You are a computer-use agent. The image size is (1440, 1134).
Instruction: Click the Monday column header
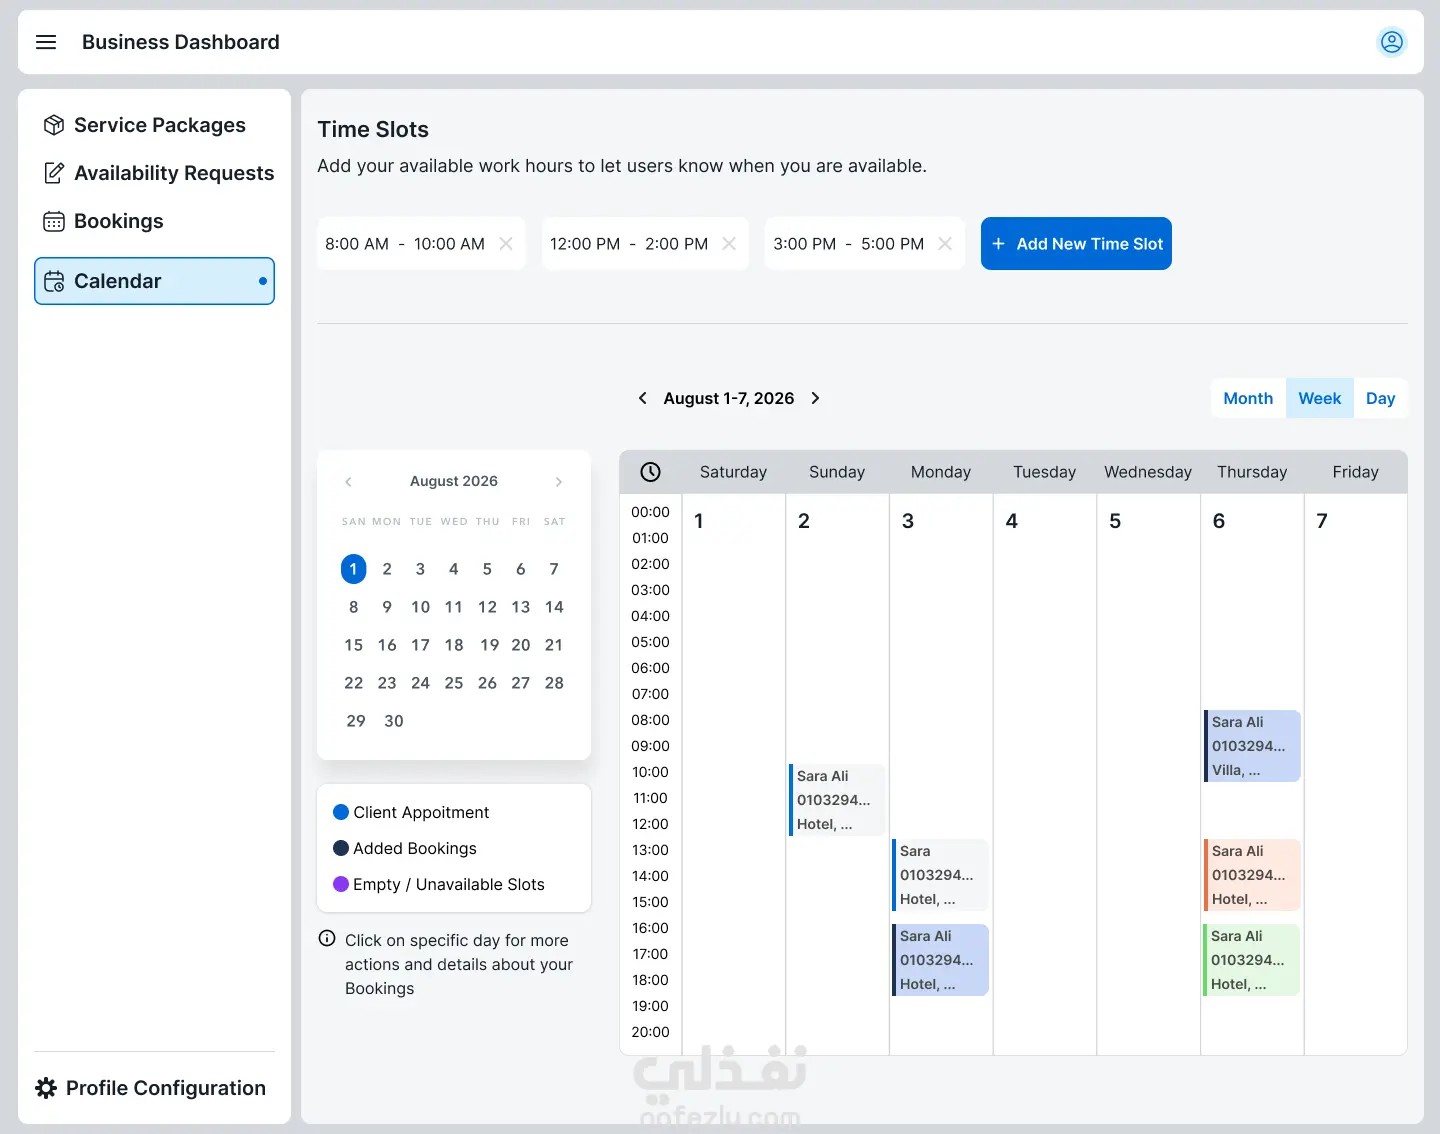coord(941,472)
